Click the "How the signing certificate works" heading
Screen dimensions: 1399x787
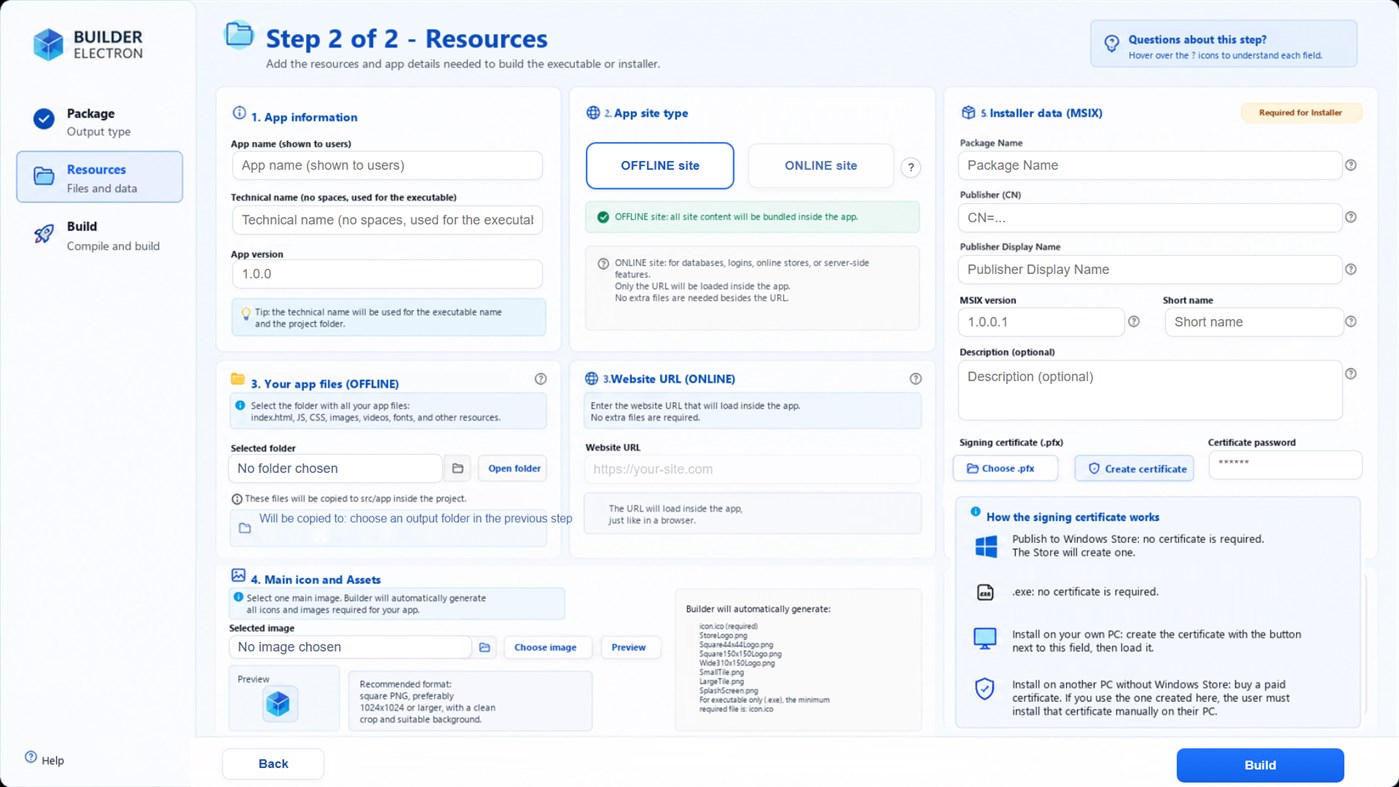(1073, 517)
